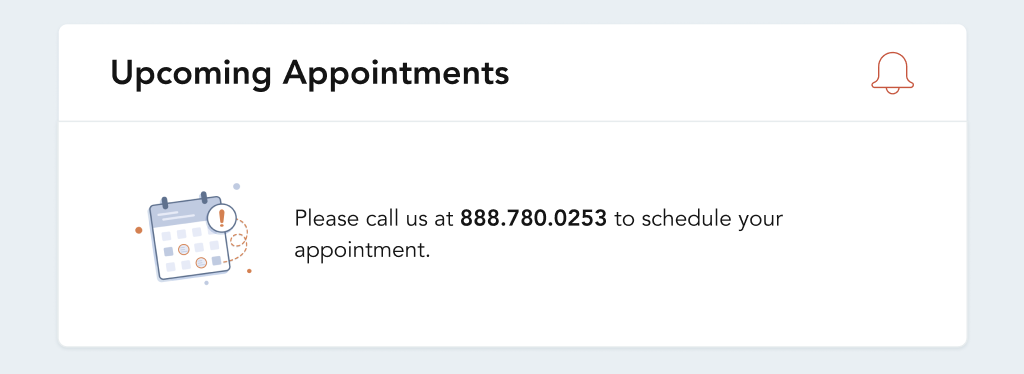
Task: Select the calendar's left binder ring
Action: [165, 202]
